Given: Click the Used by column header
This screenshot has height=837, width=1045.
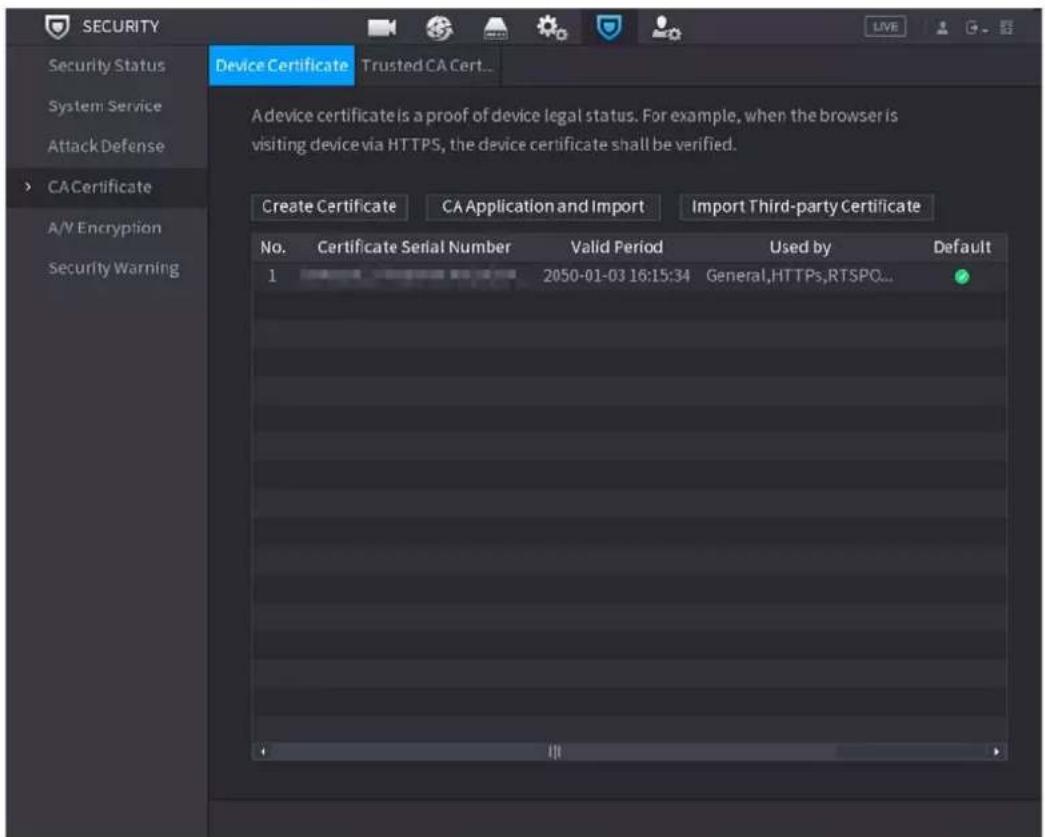Looking at the screenshot, I should pyautogui.click(x=800, y=247).
